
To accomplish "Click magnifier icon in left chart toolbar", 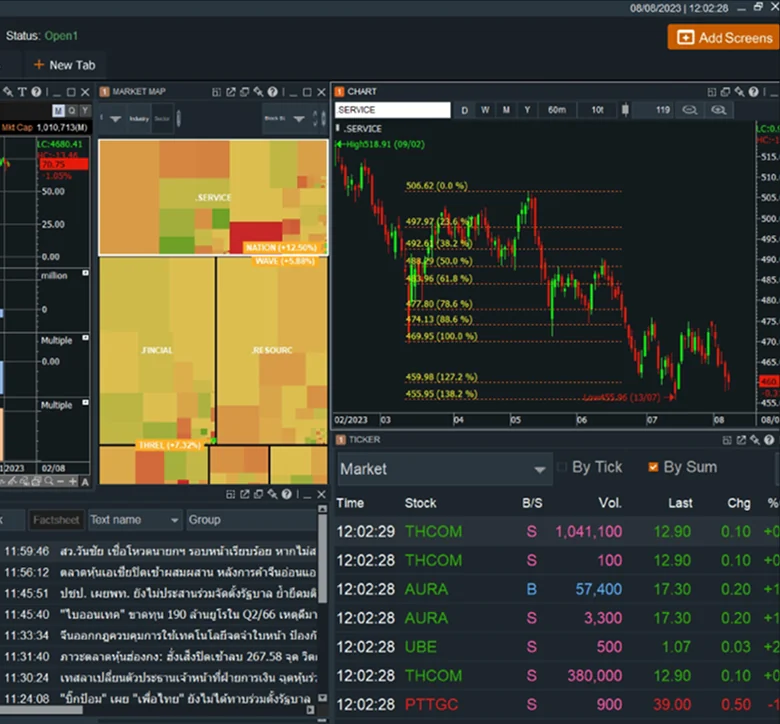I will 49,481.
